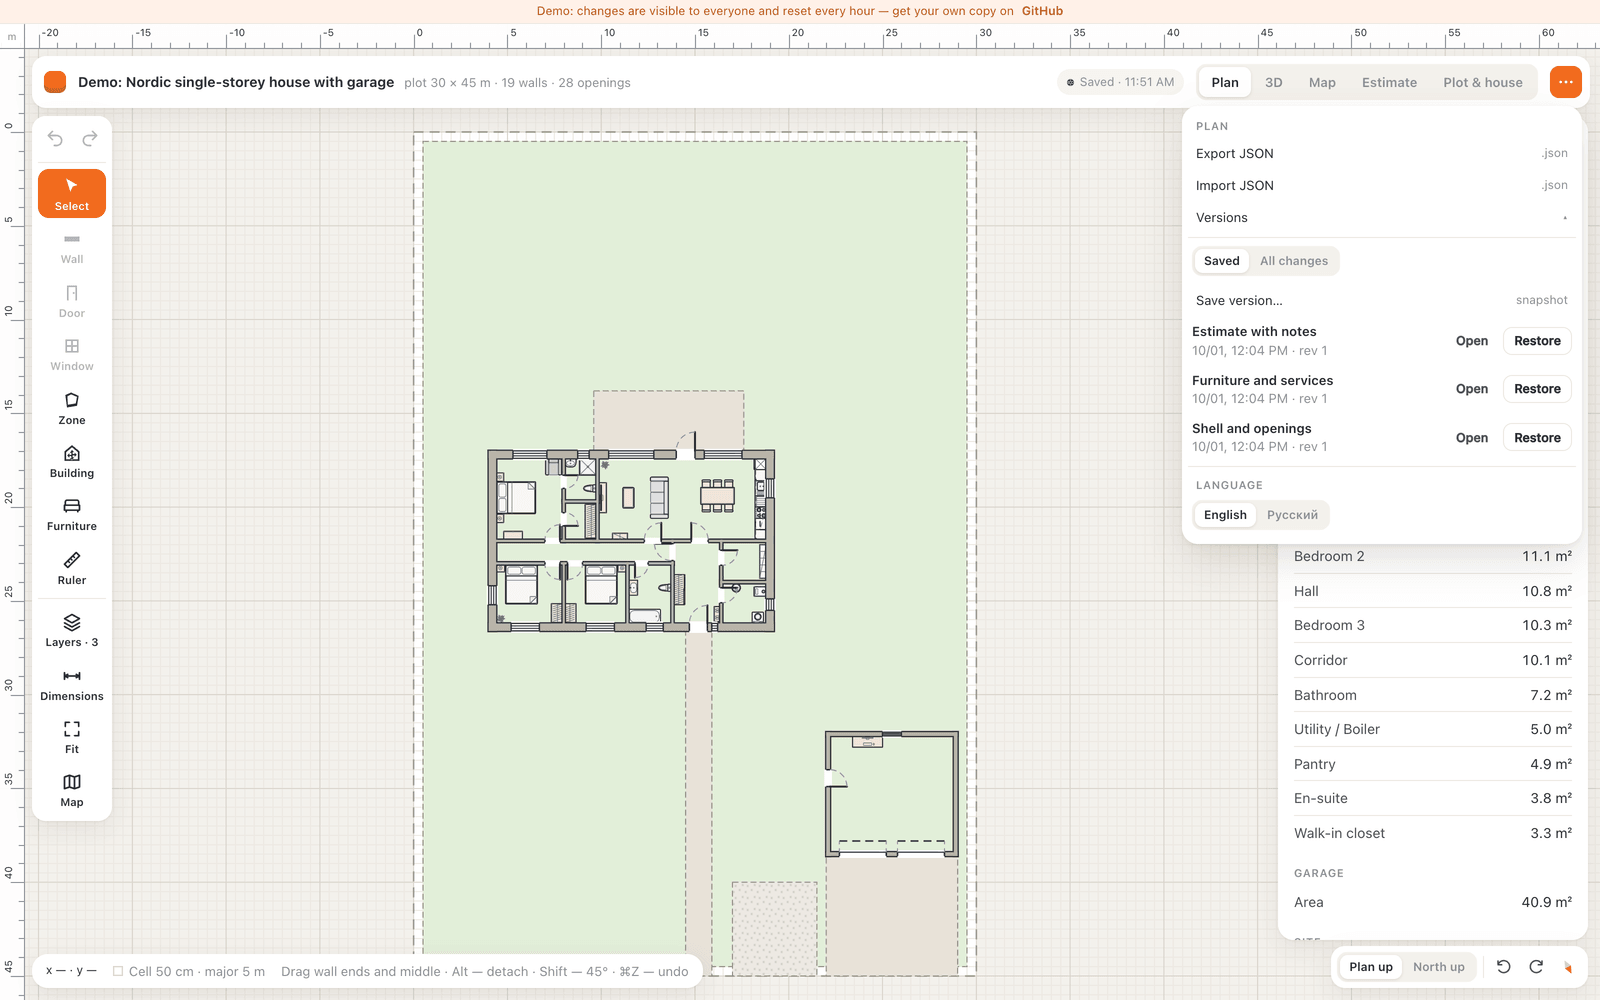Rotate view clockwise icon
The width and height of the screenshot is (1600, 1000).
point(1536,967)
